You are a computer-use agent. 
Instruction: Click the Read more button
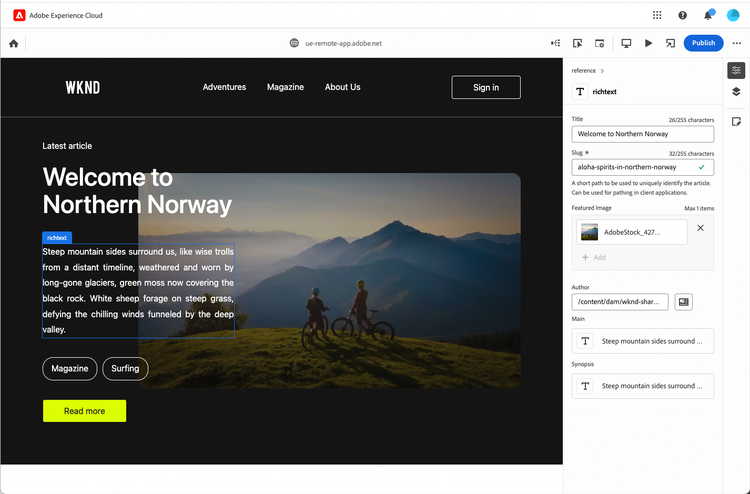click(x=85, y=411)
